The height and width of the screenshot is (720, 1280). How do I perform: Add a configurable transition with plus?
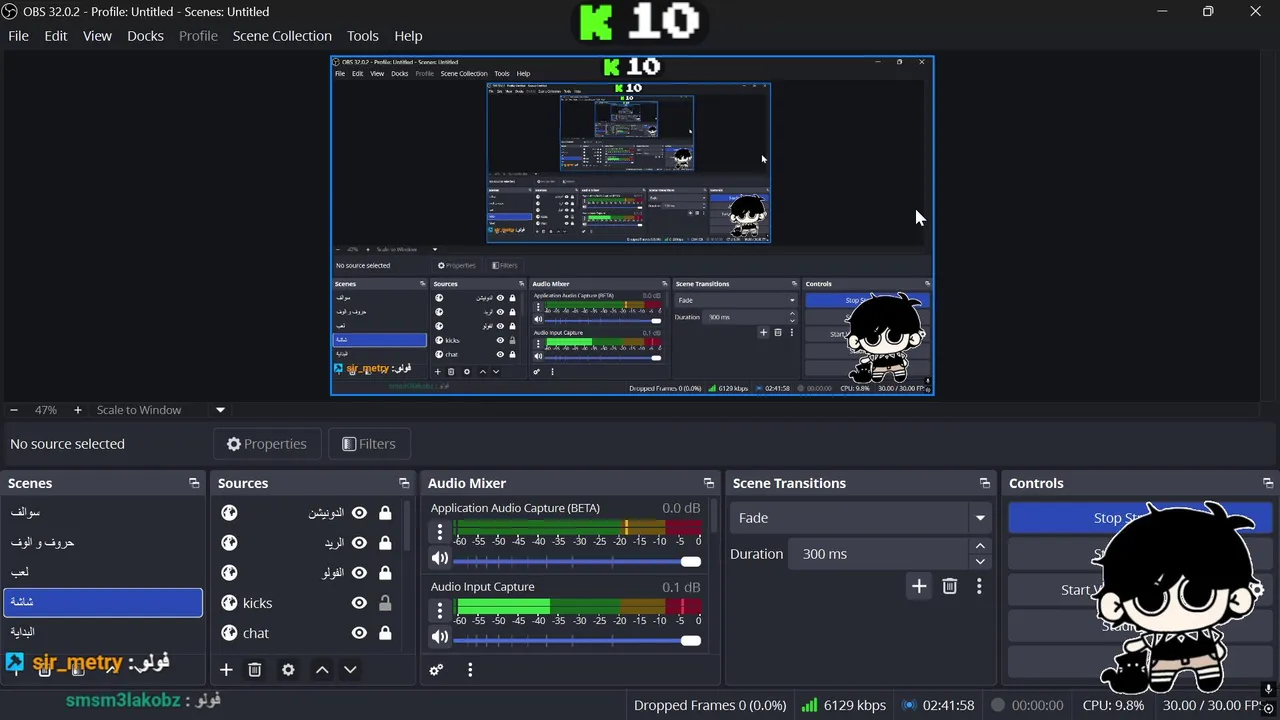(x=919, y=586)
